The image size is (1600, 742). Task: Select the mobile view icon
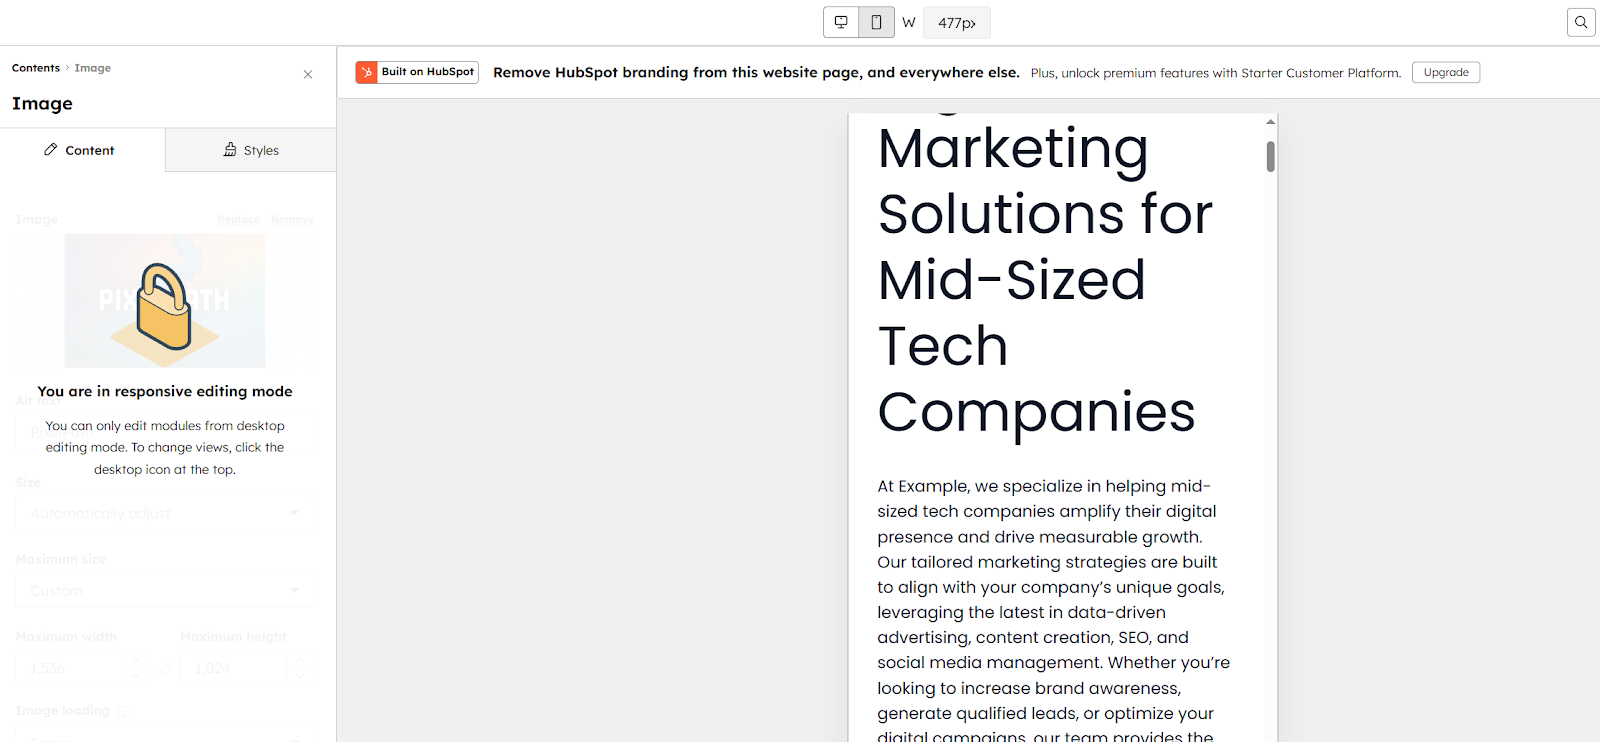[x=876, y=22]
